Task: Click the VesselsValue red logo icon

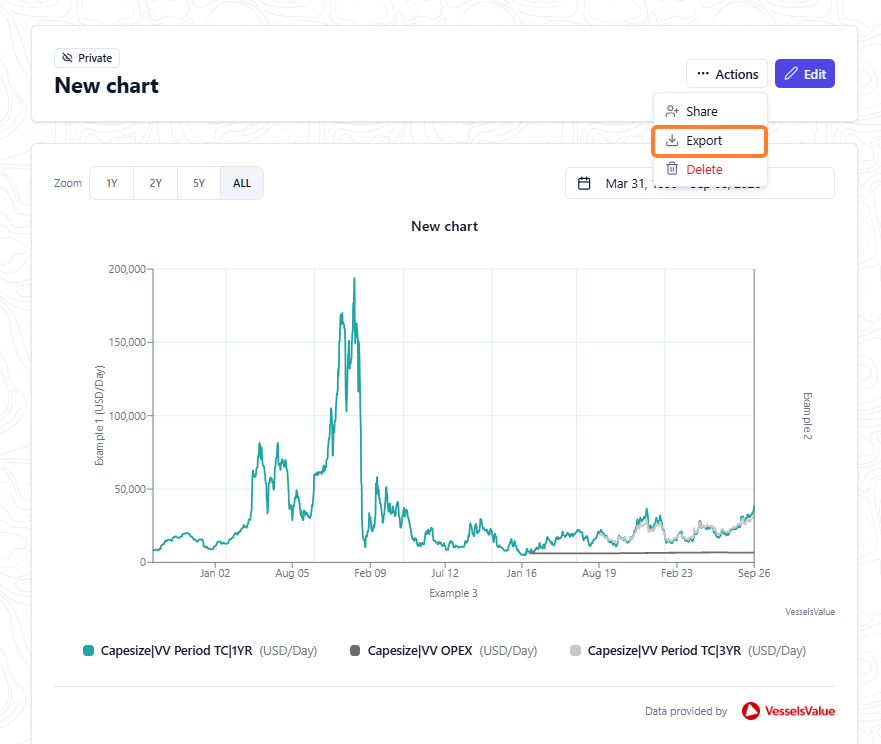Action: click(751, 711)
